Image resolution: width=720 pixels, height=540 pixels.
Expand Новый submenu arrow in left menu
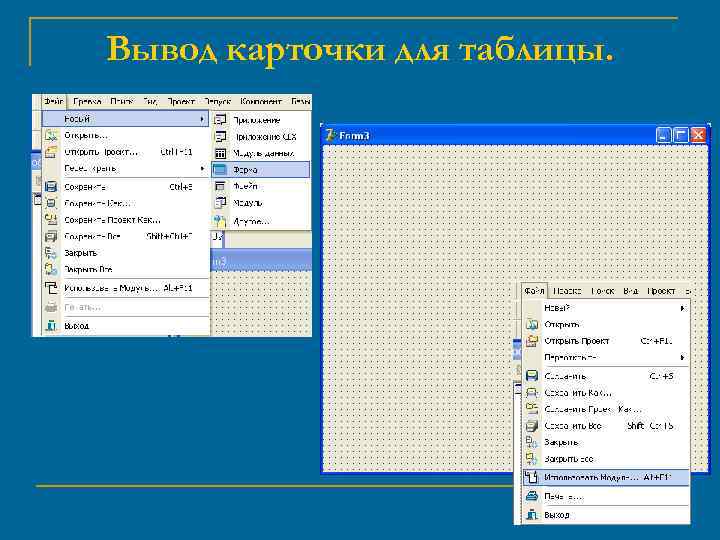click(202, 119)
